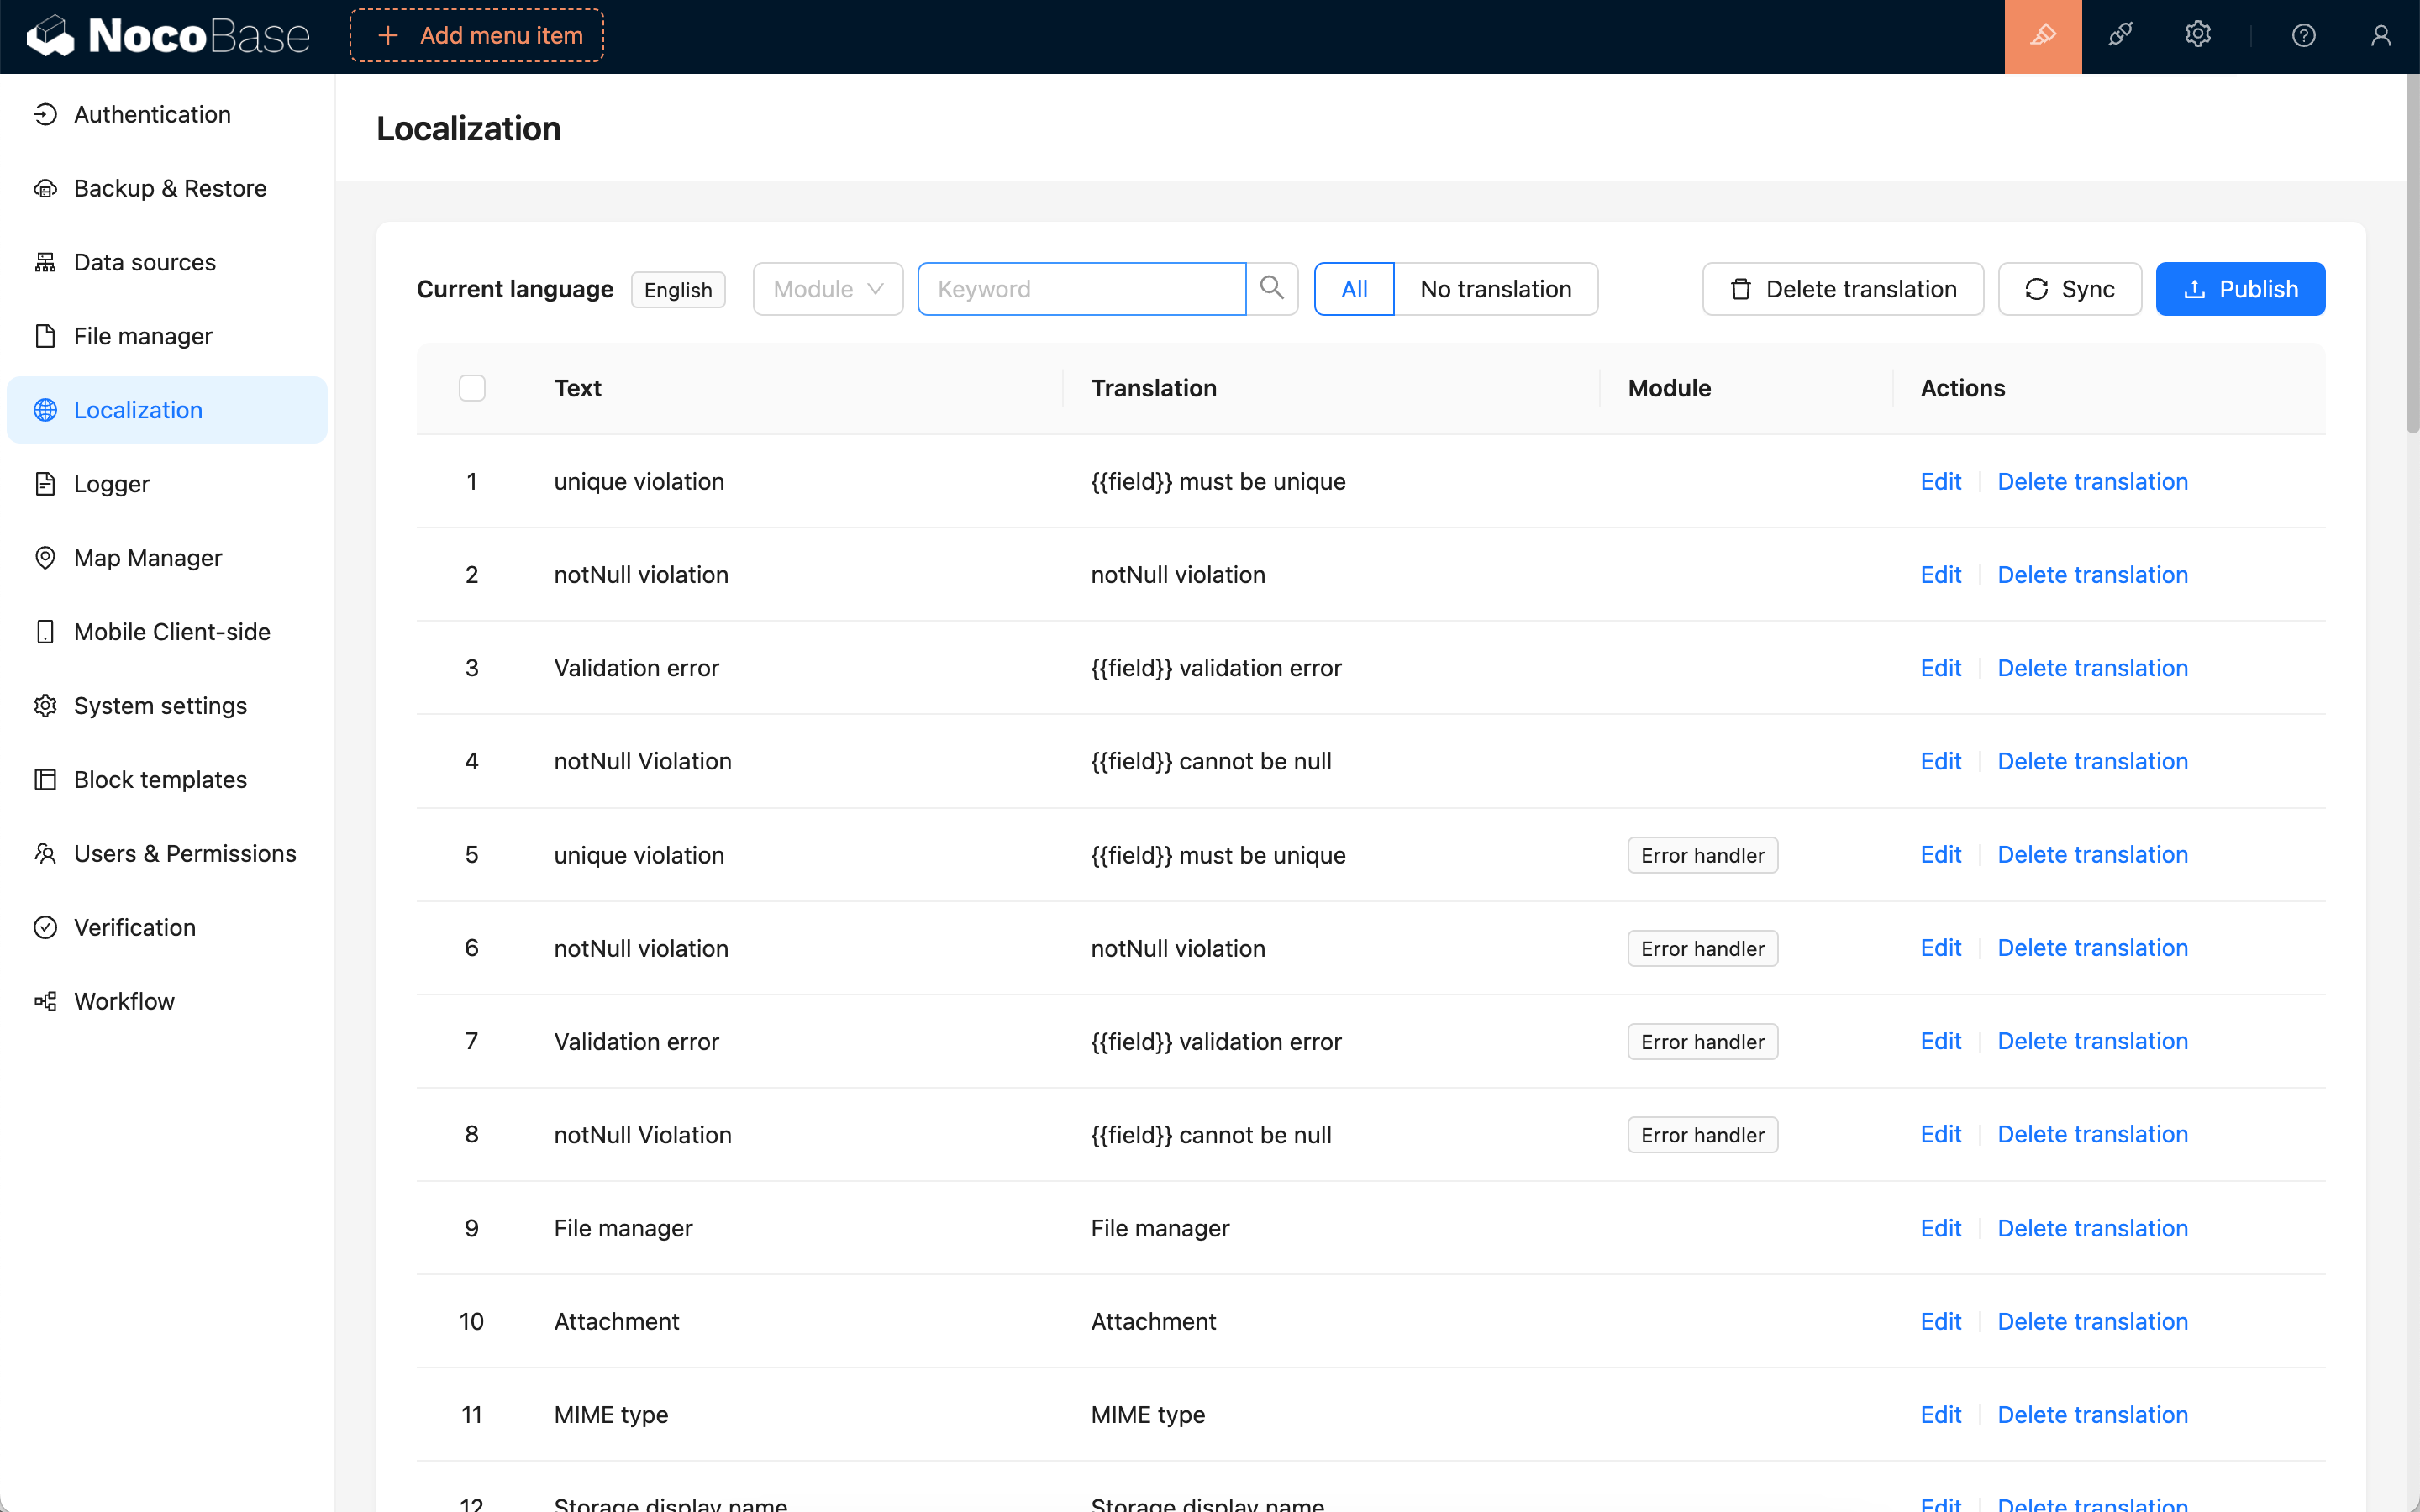The image size is (2420, 1512).
Task: Open Users & Permissions settings
Action: click(x=185, y=853)
